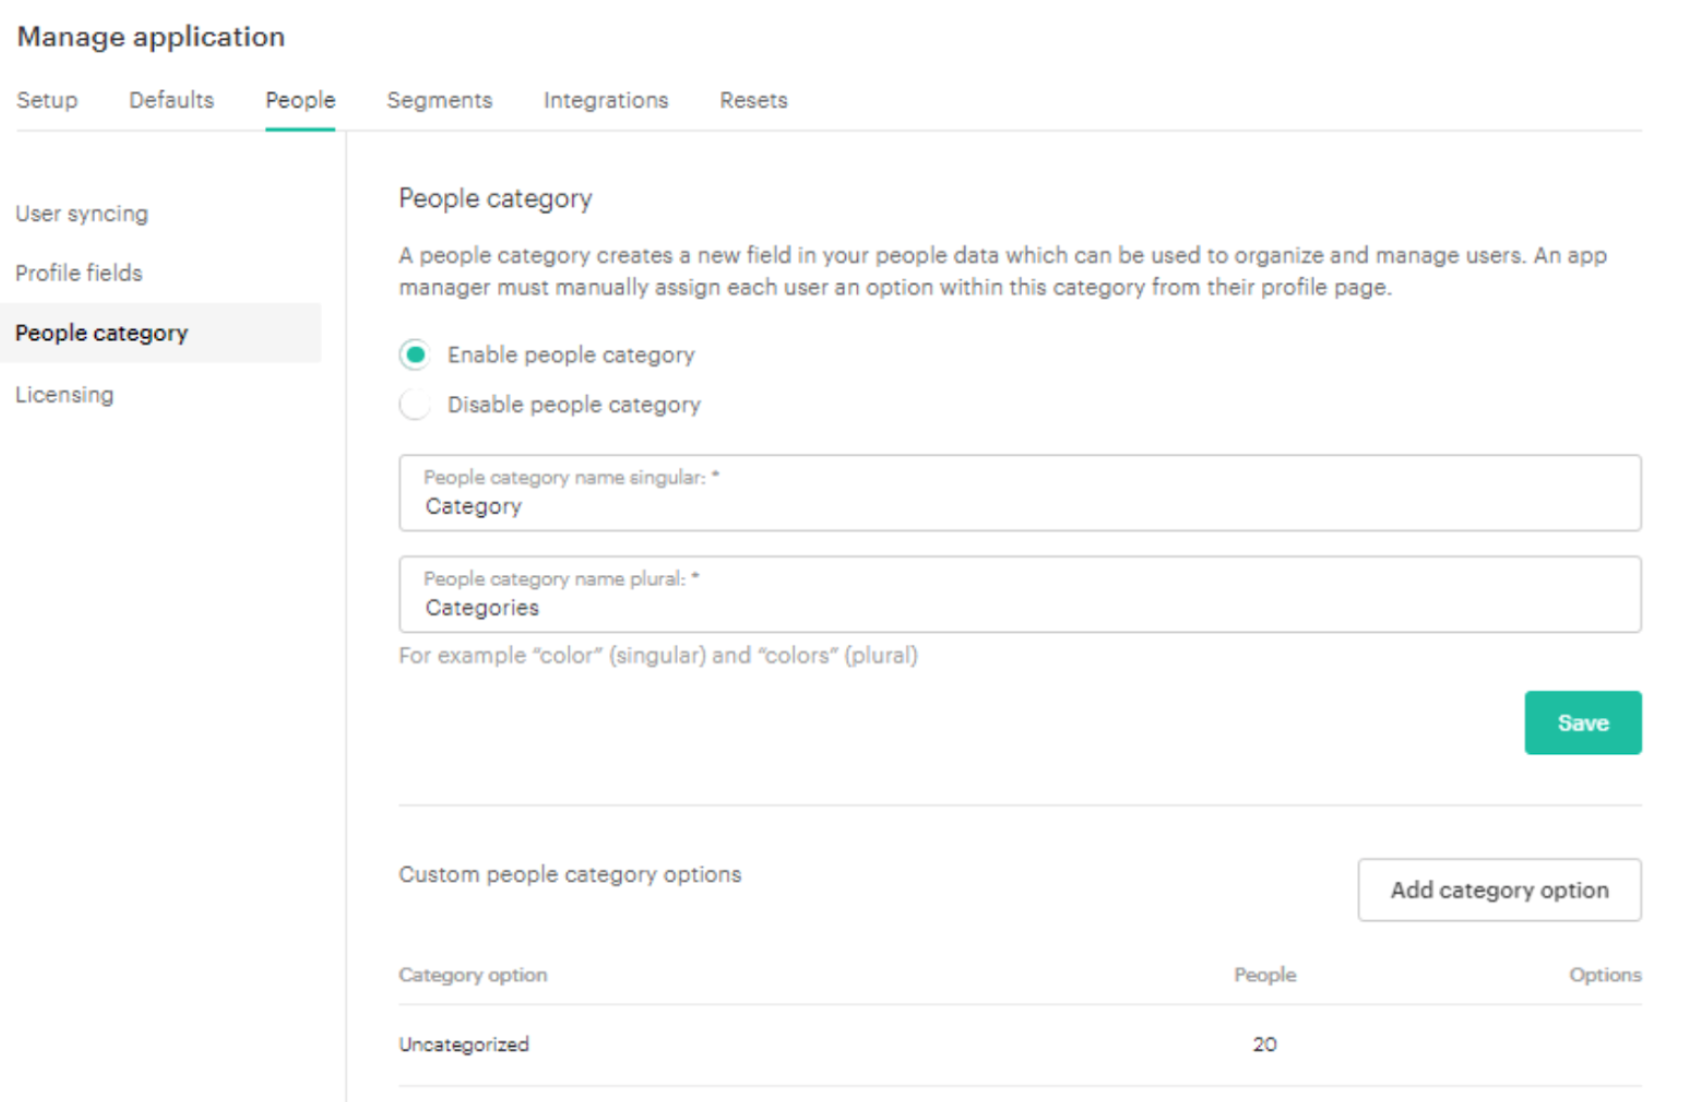Click the Custom people category options heading

[x=570, y=875]
